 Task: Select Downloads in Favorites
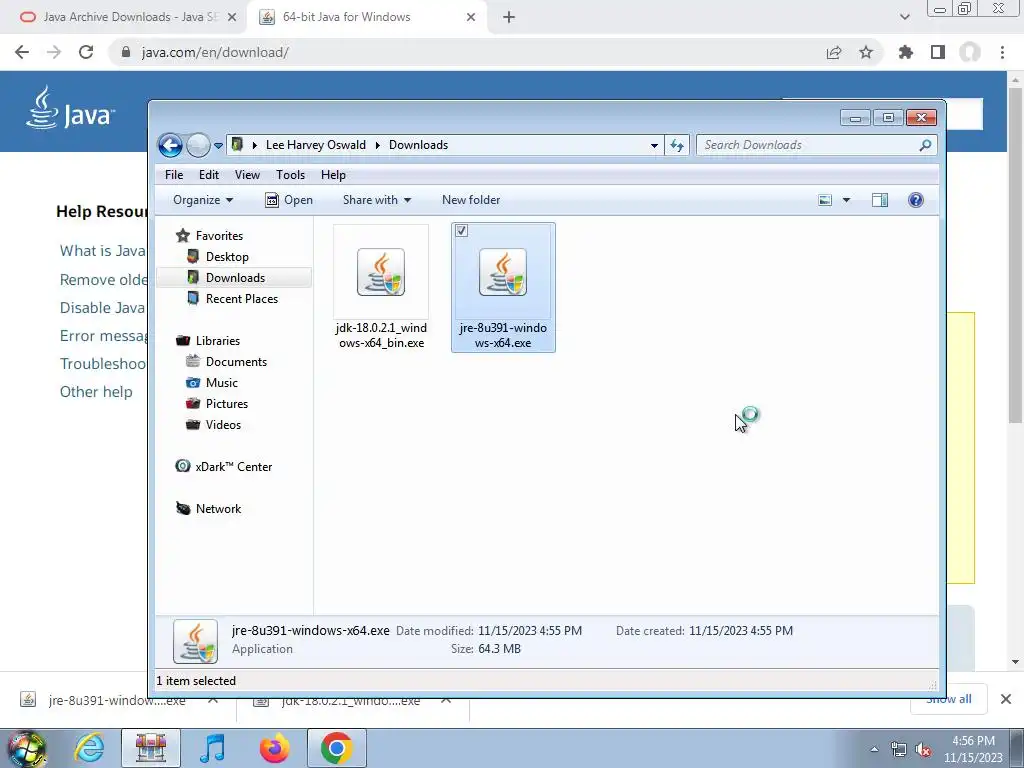(x=235, y=278)
